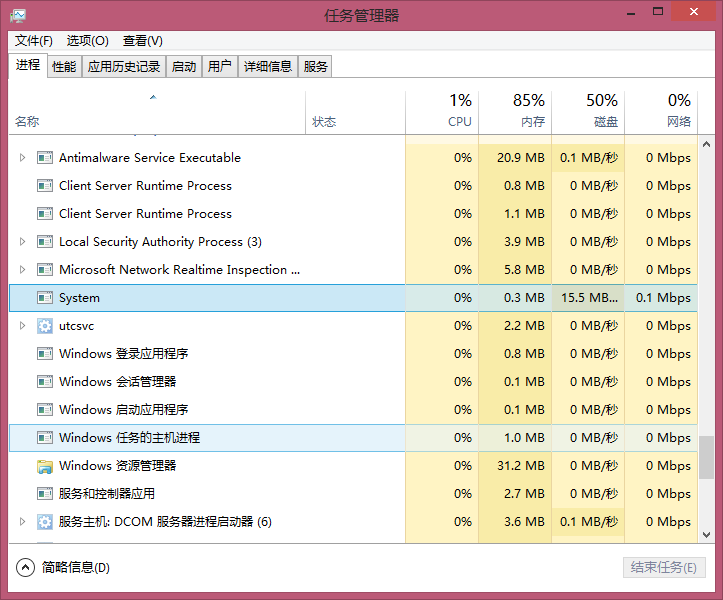This screenshot has width=723, height=600.
Task: Select the Windows 资源管理器 process name
Action: tap(118, 466)
